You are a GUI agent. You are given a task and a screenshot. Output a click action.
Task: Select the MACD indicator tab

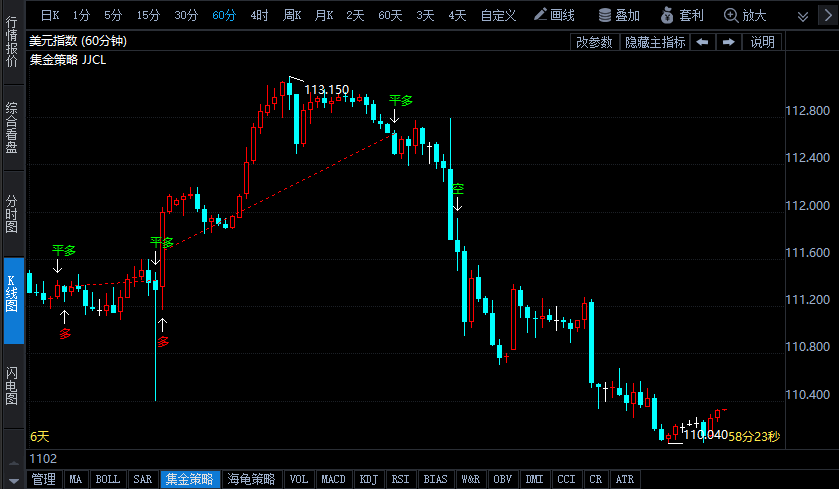333,479
